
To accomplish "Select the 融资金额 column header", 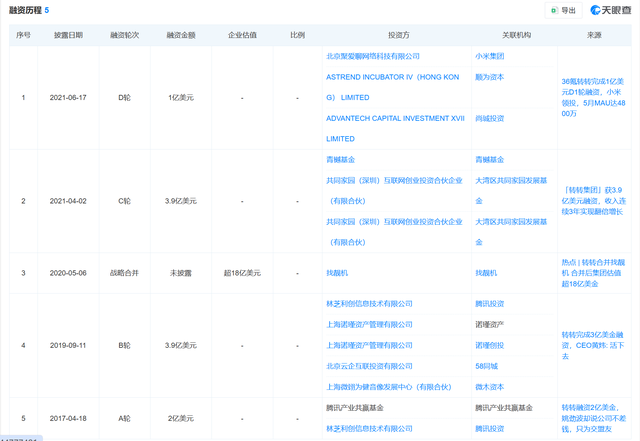I will 181,35.
